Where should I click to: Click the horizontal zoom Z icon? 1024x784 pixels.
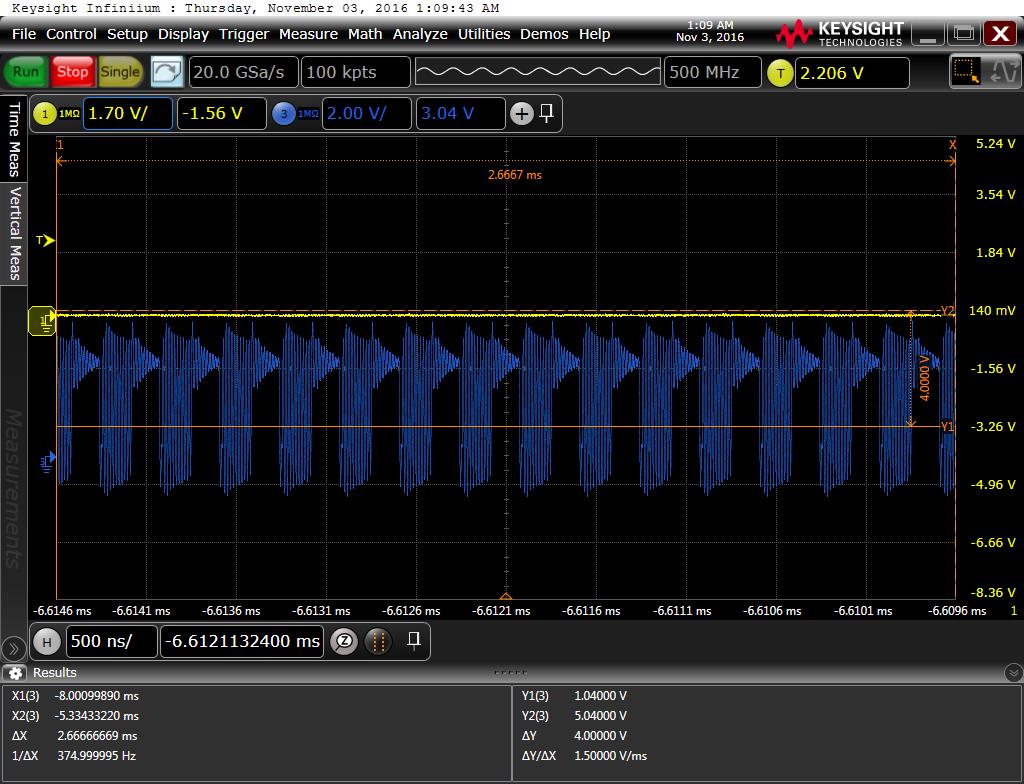pos(343,641)
